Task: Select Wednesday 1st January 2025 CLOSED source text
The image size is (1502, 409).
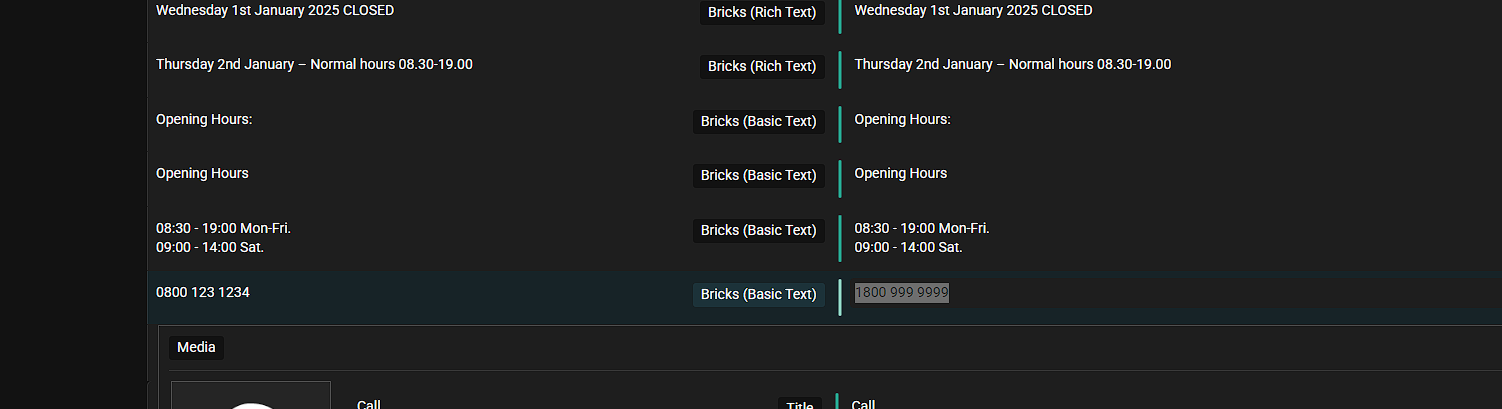Action: pos(275,10)
